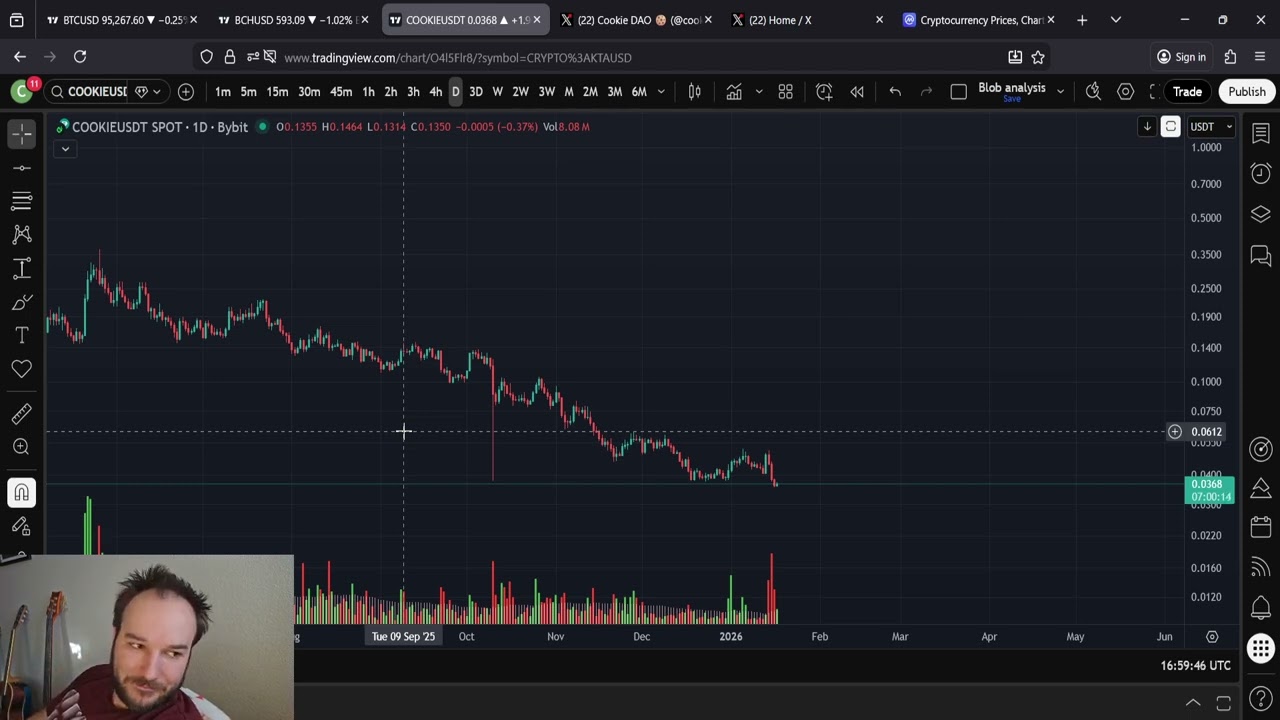The image size is (1280, 720).
Task: Switch to the Home / X tab
Action: point(808,20)
